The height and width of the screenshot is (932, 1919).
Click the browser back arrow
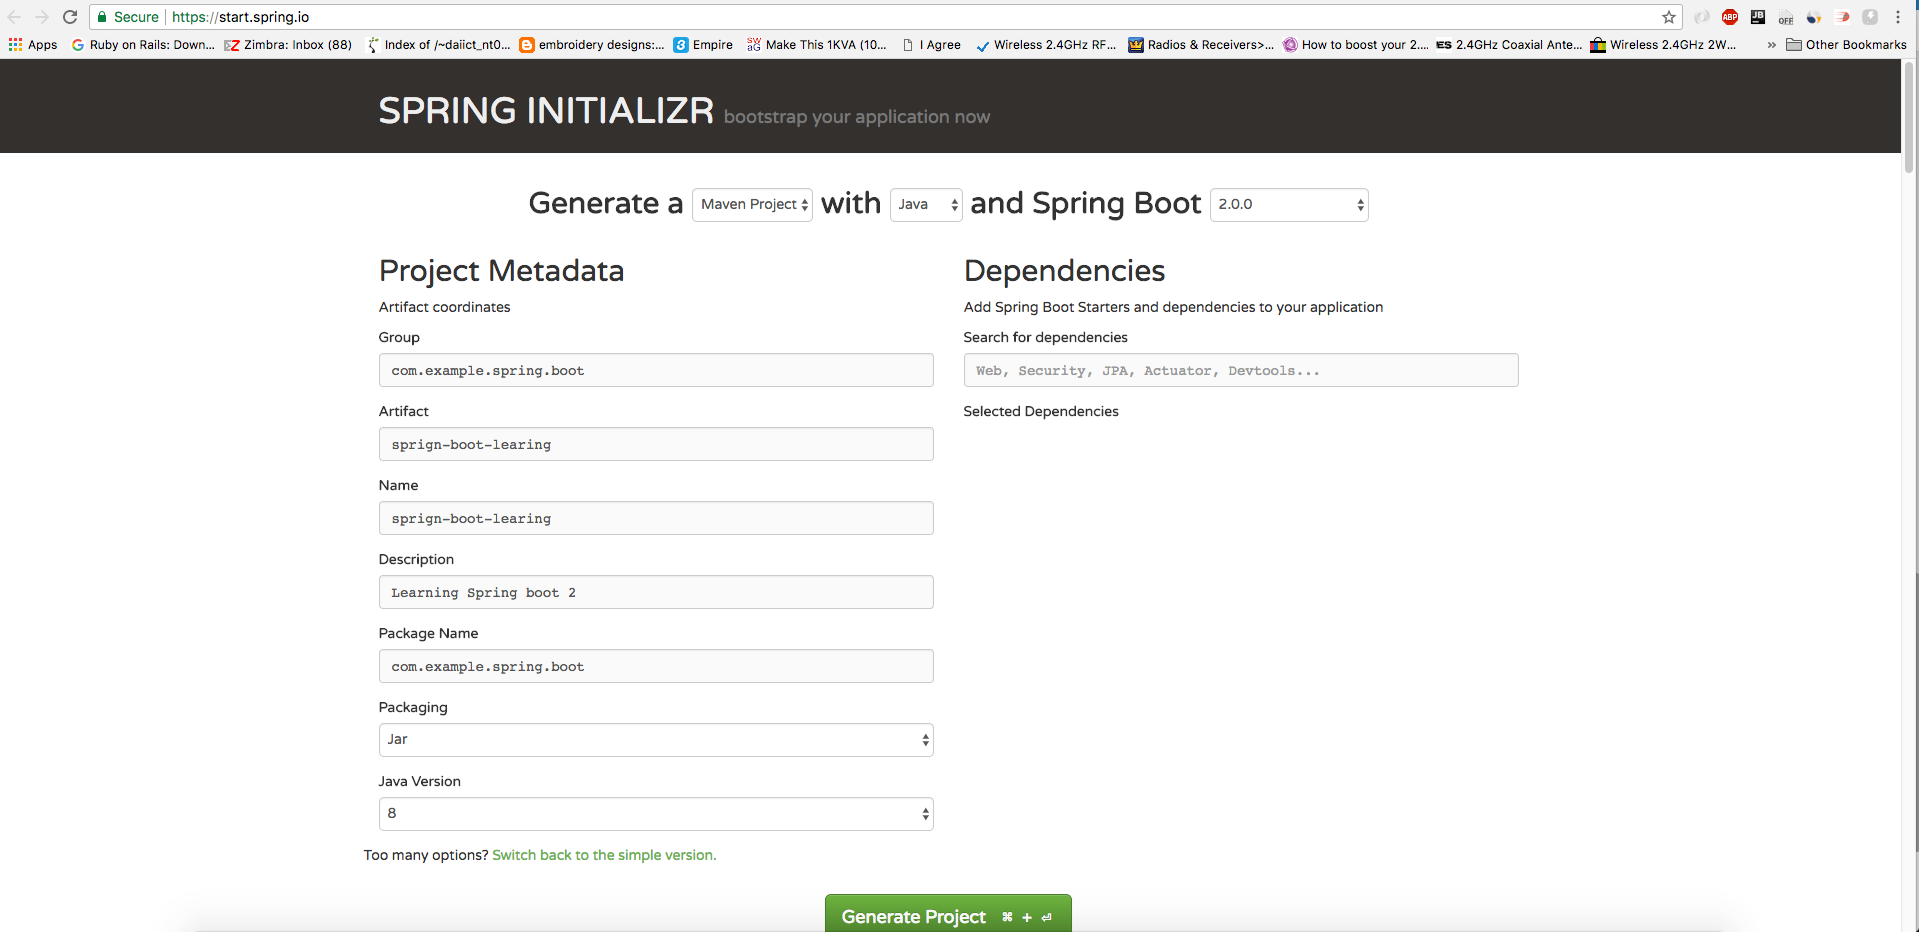pos(14,17)
